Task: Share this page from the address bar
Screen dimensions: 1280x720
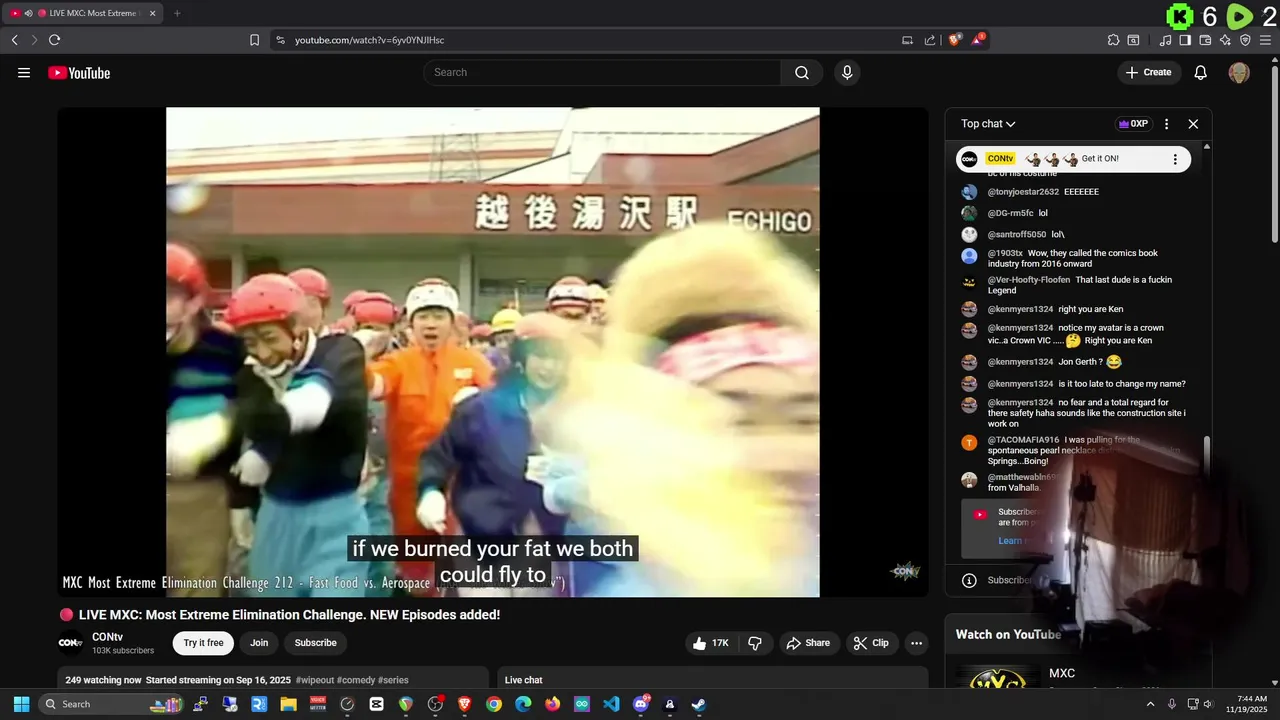Action: point(930,40)
